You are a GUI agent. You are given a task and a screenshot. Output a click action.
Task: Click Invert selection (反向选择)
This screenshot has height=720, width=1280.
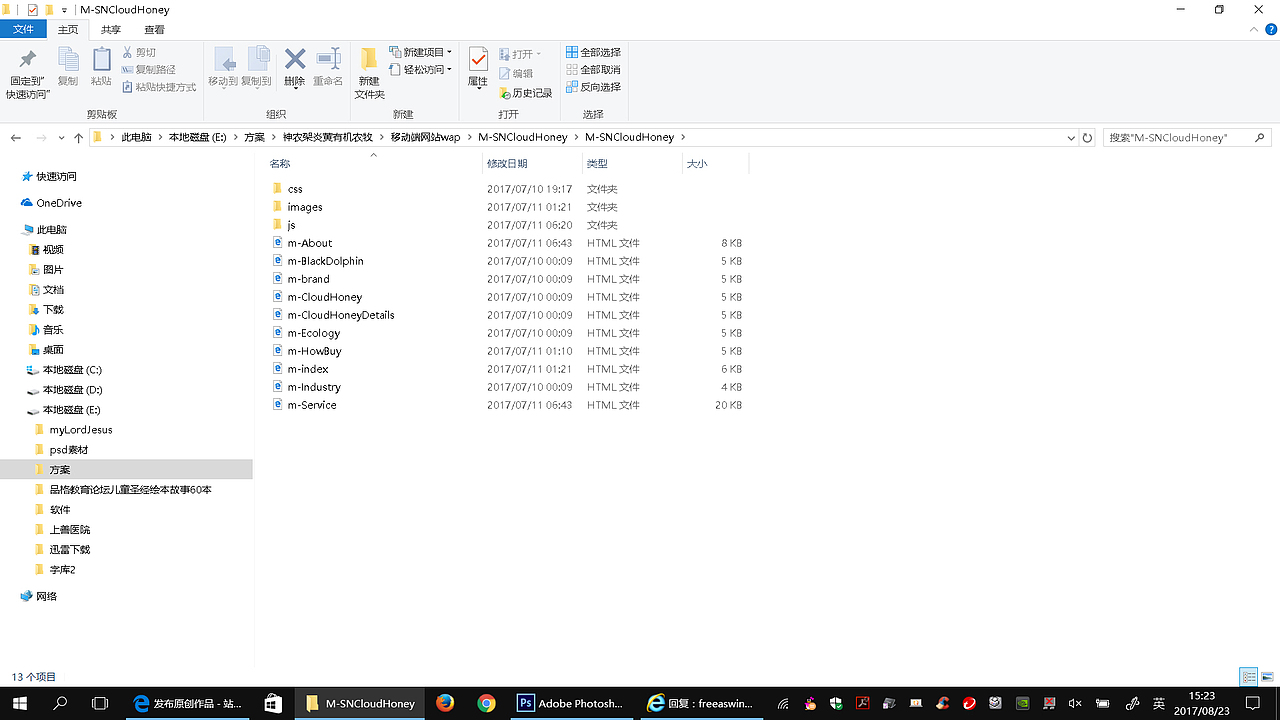coord(593,87)
